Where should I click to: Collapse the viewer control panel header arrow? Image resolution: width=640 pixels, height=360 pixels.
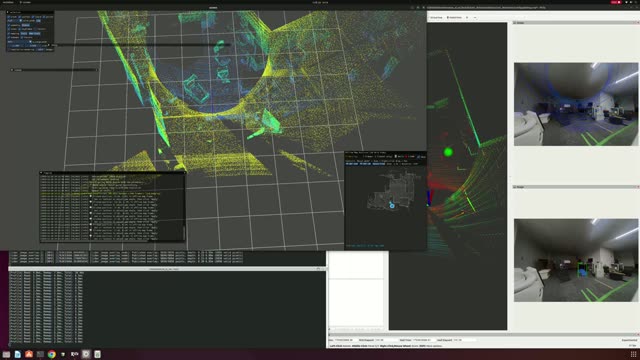pyautogui.click(x=8, y=12)
